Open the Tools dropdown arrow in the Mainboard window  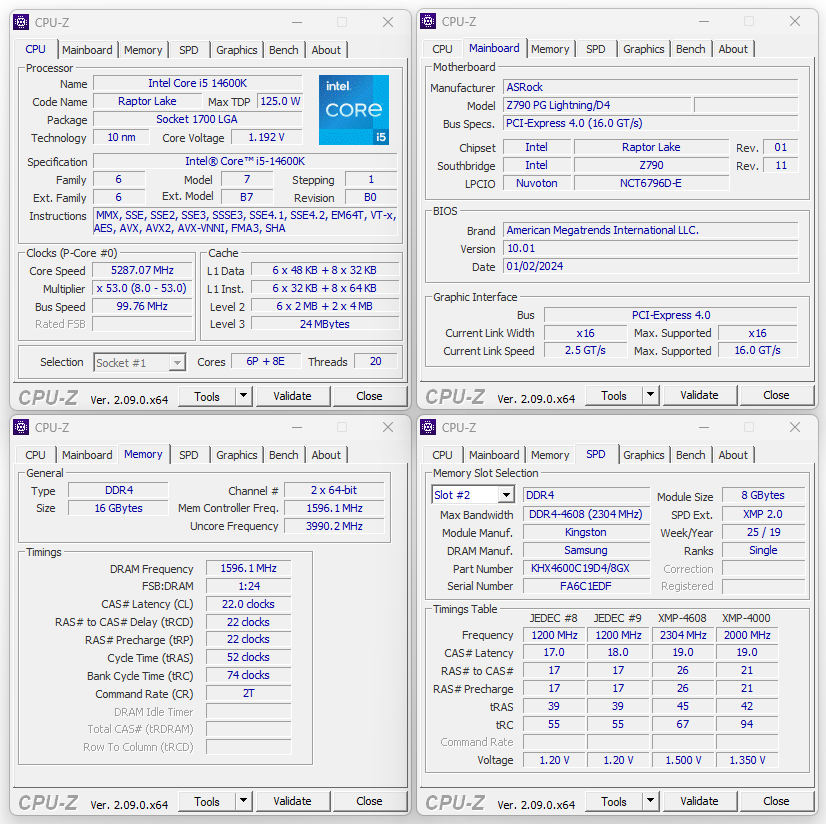coord(651,395)
